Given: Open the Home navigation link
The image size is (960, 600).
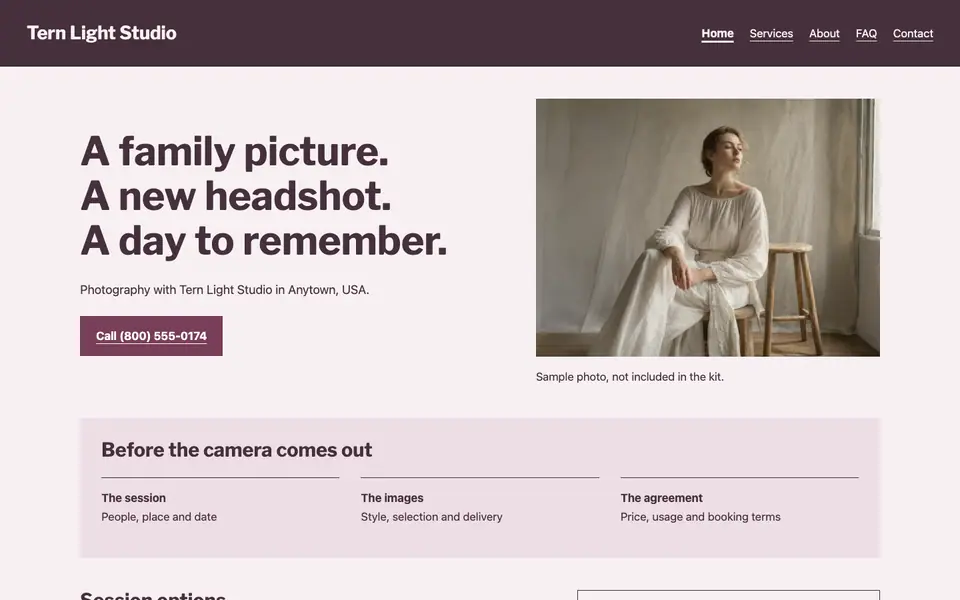Looking at the screenshot, I should point(717,34).
